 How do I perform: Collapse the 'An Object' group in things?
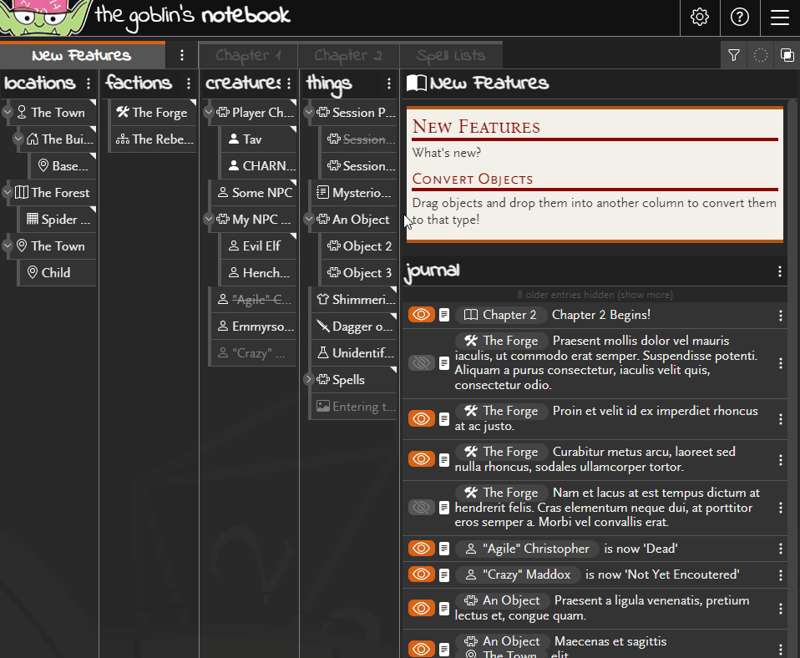(309, 219)
